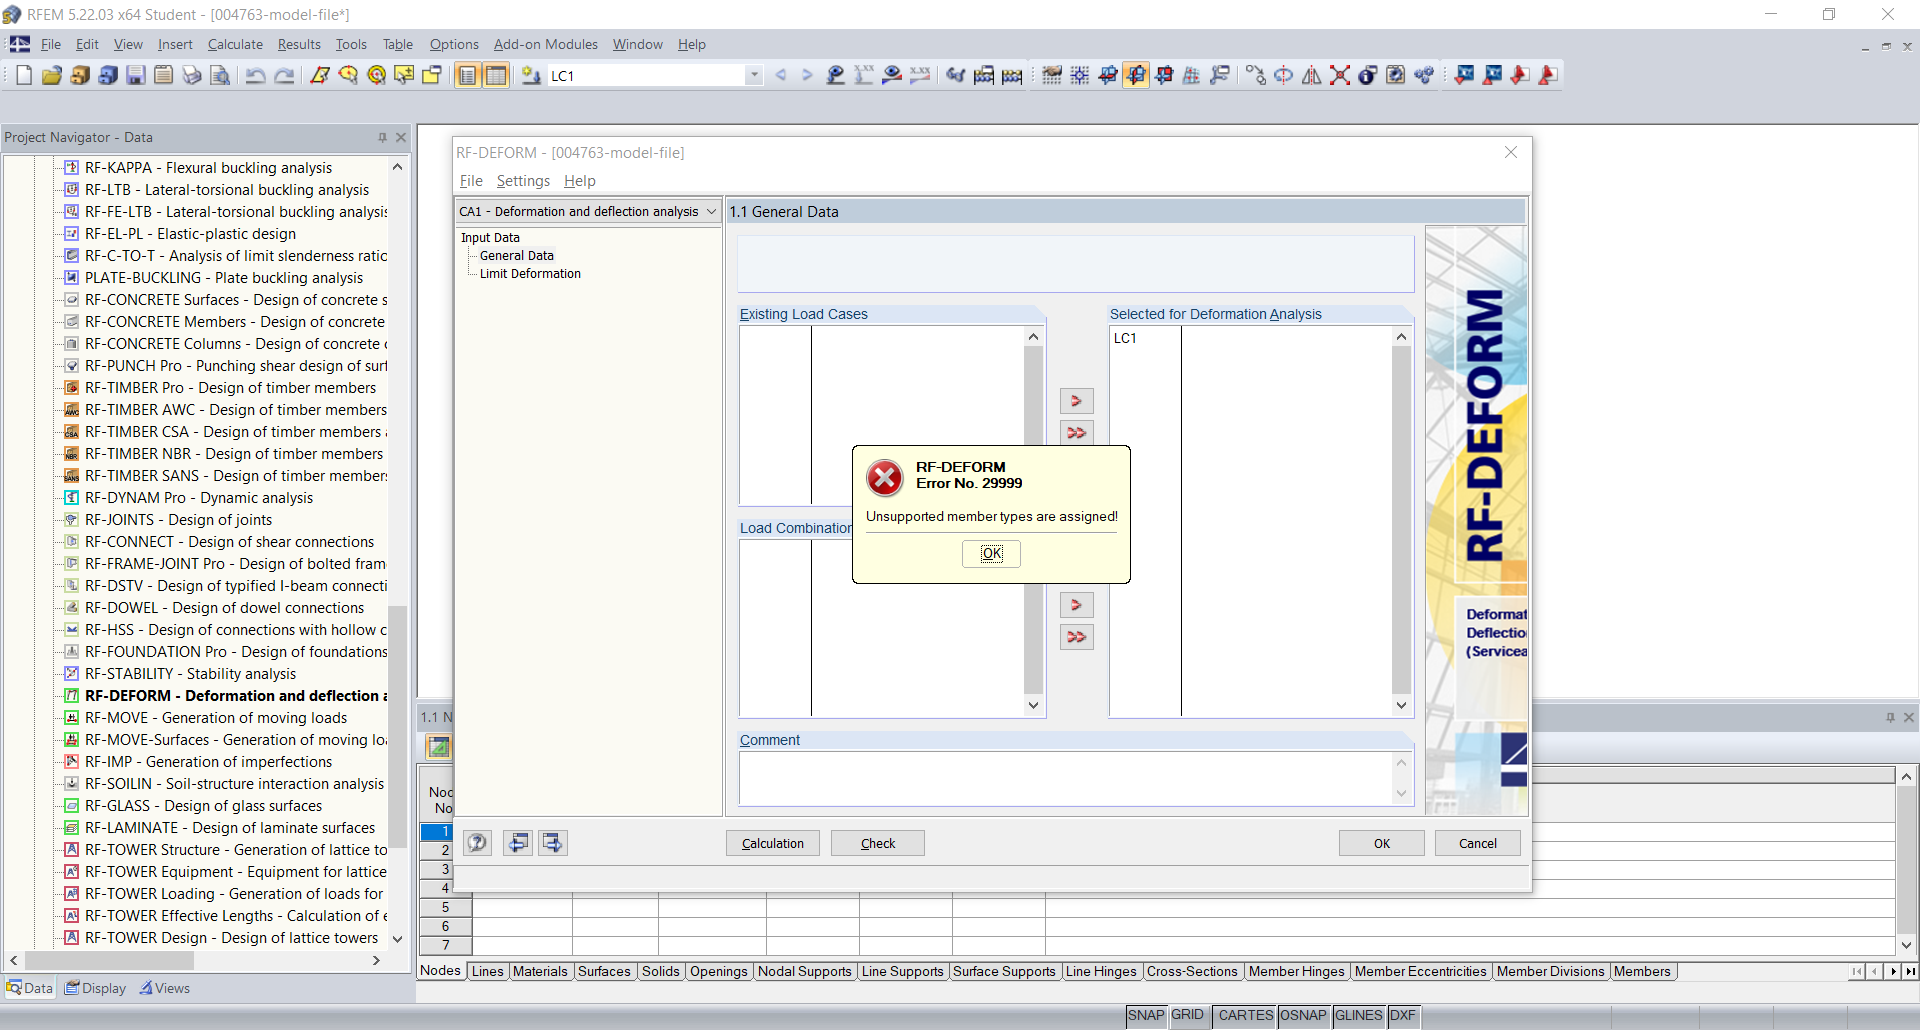
Task: Create a new model with the blank page icon
Action: (x=24, y=75)
